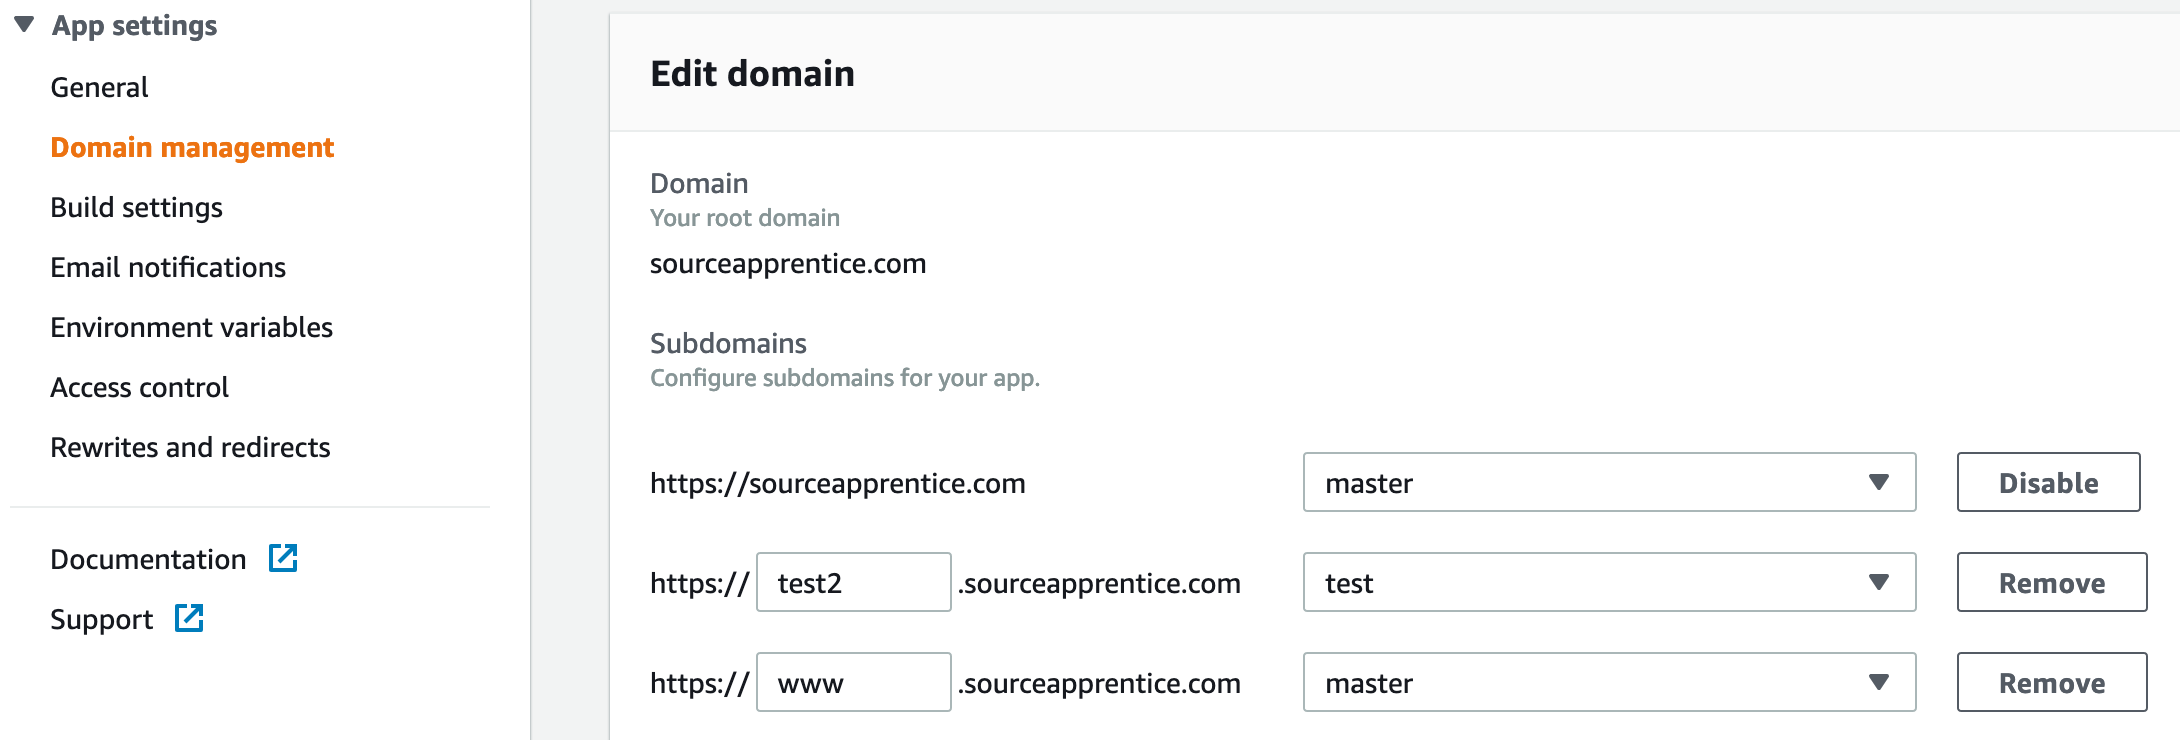The height and width of the screenshot is (740, 2180).
Task: Click 'Configure subdomains for your app.' text
Action: (845, 378)
